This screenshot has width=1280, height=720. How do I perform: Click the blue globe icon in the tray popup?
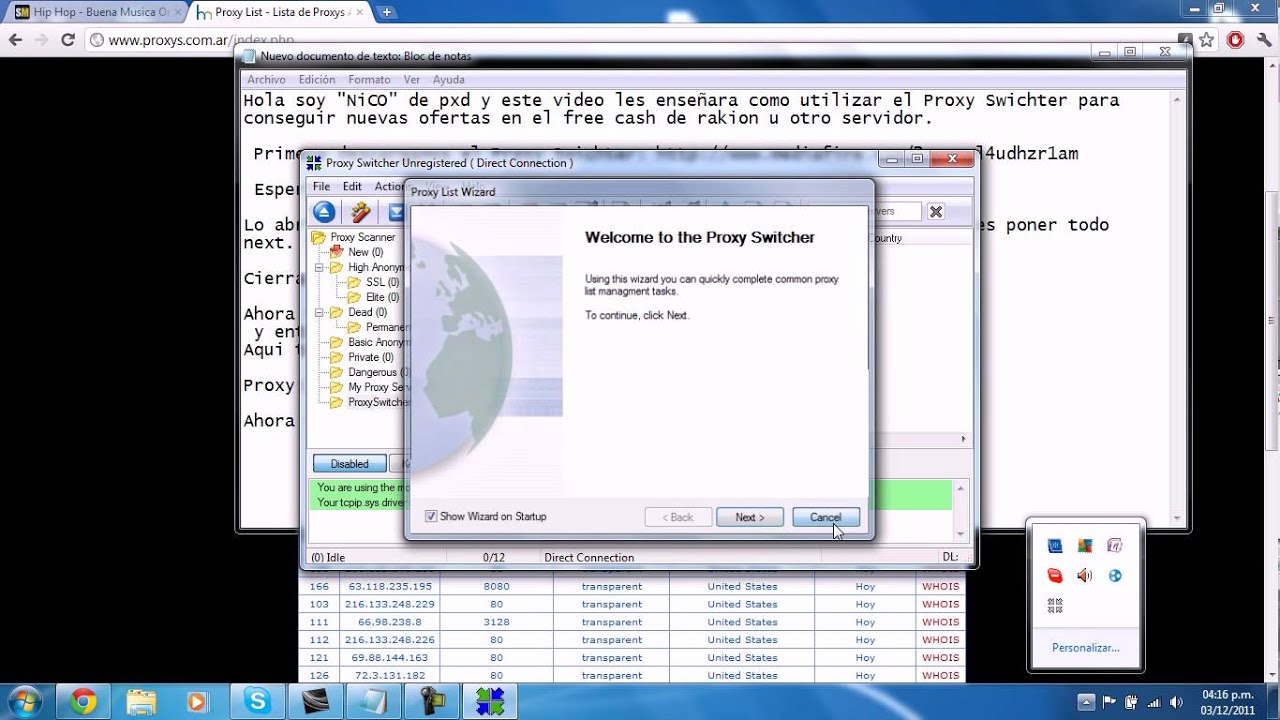coord(1115,575)
